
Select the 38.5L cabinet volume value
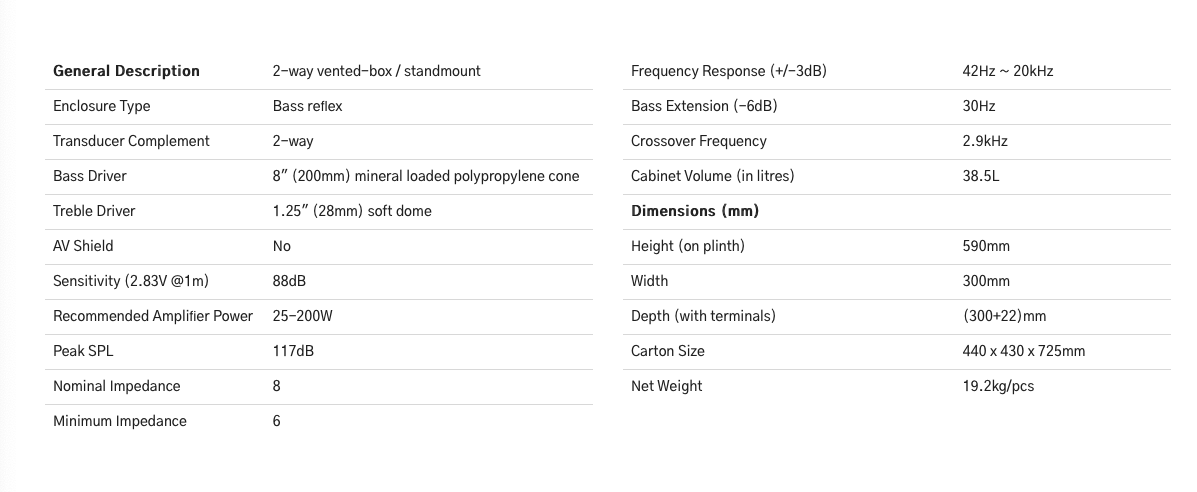(981, 176)
